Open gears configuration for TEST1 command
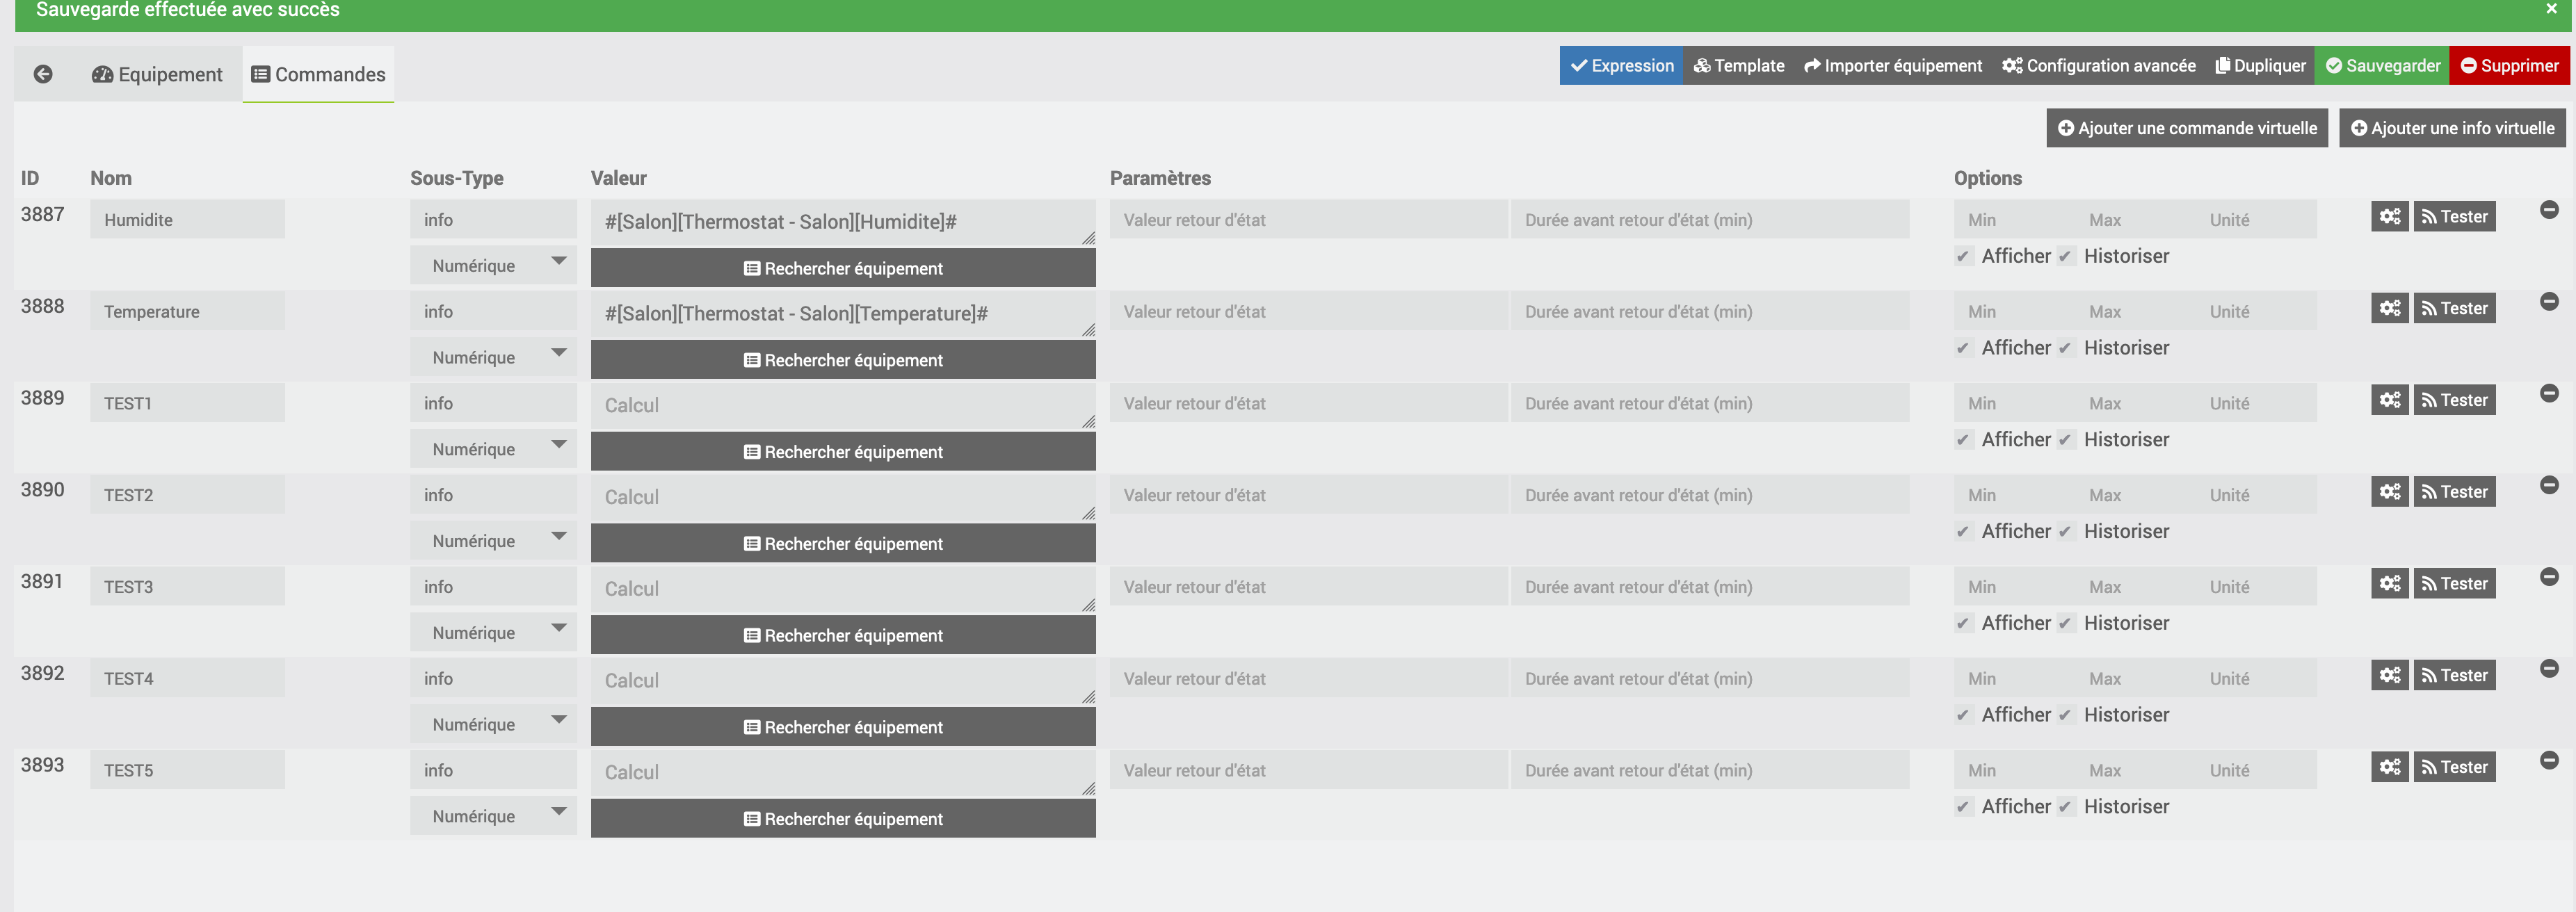2576x912 pixels. [2390, 400]
